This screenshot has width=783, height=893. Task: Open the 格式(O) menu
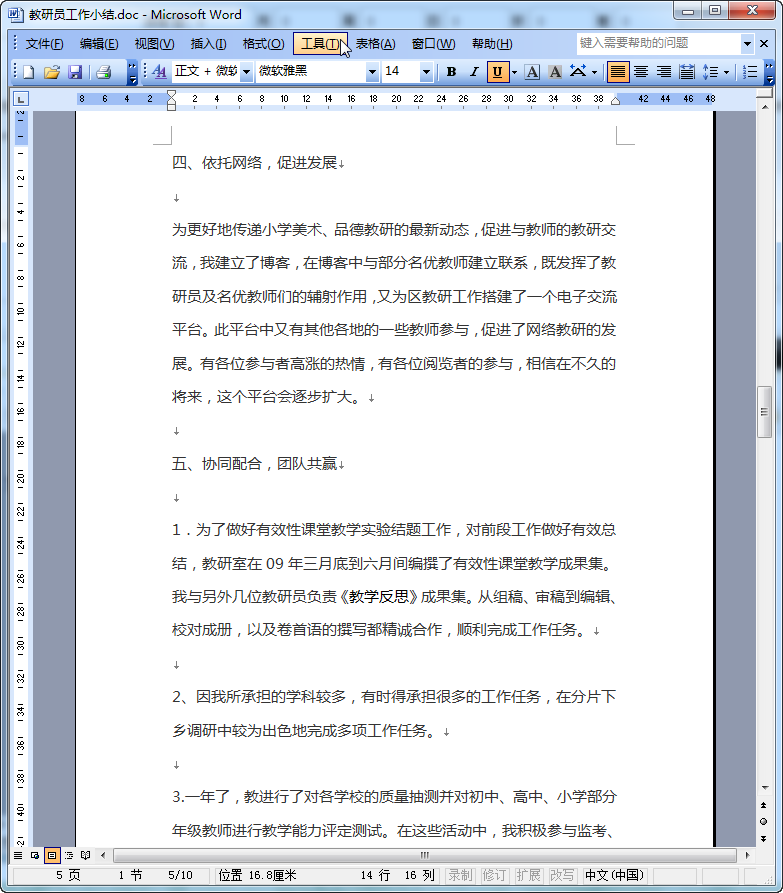click(264, 44)
